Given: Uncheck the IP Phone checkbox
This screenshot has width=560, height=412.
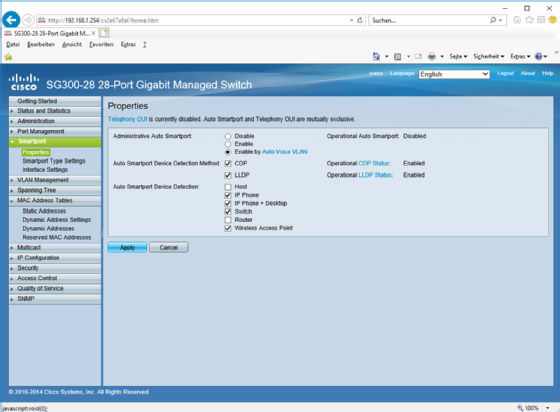Looking at the screenshot, I should point(228,195).
